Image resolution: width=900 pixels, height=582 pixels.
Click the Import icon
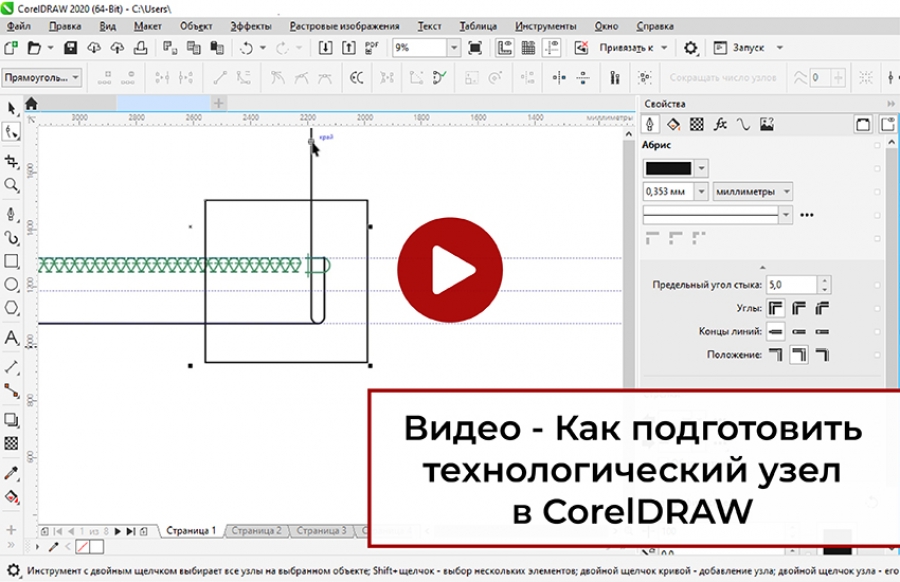(x=325, y=48)
